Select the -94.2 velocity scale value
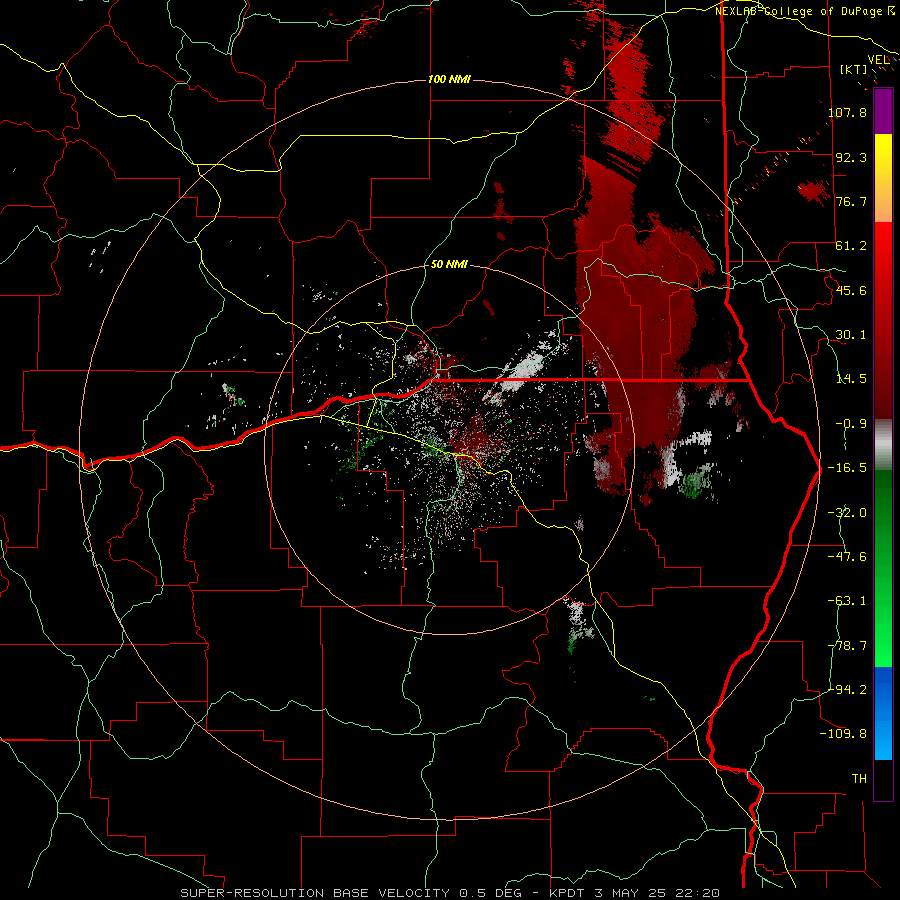This screenshot has width=900, height=900. (x=847, y=689)
